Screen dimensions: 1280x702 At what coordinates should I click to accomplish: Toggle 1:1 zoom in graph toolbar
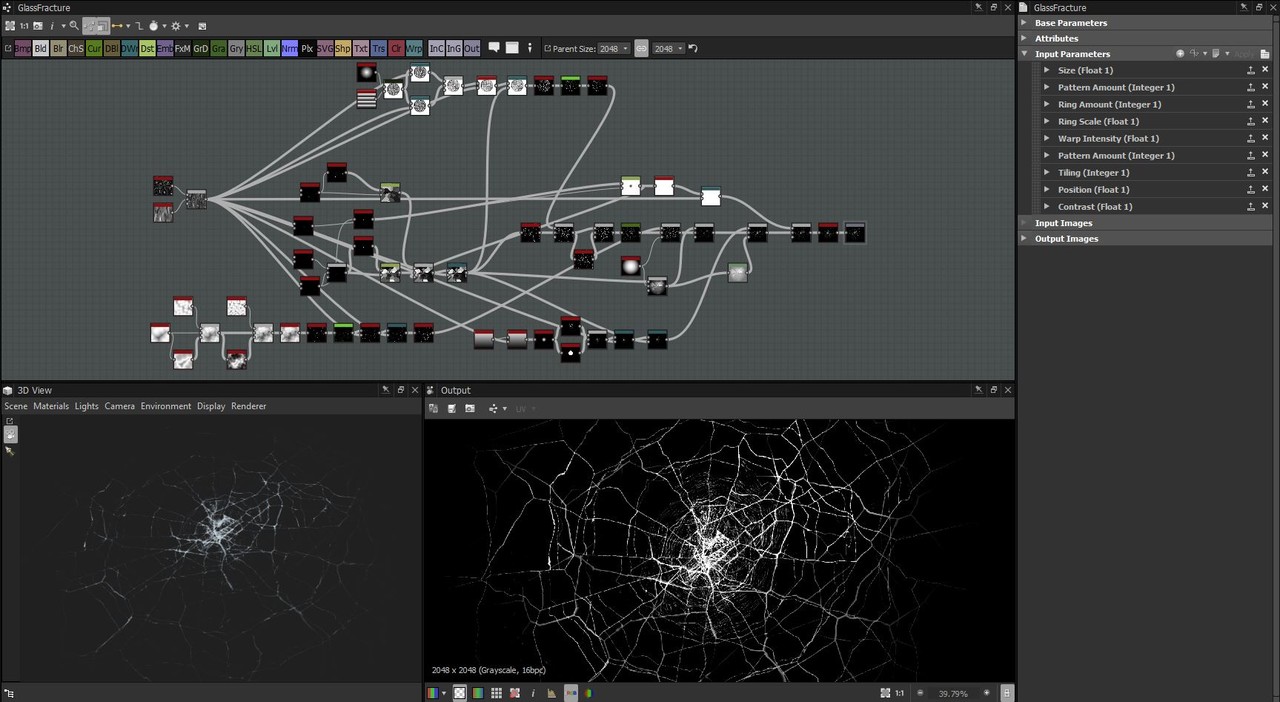tap(24, 26)
